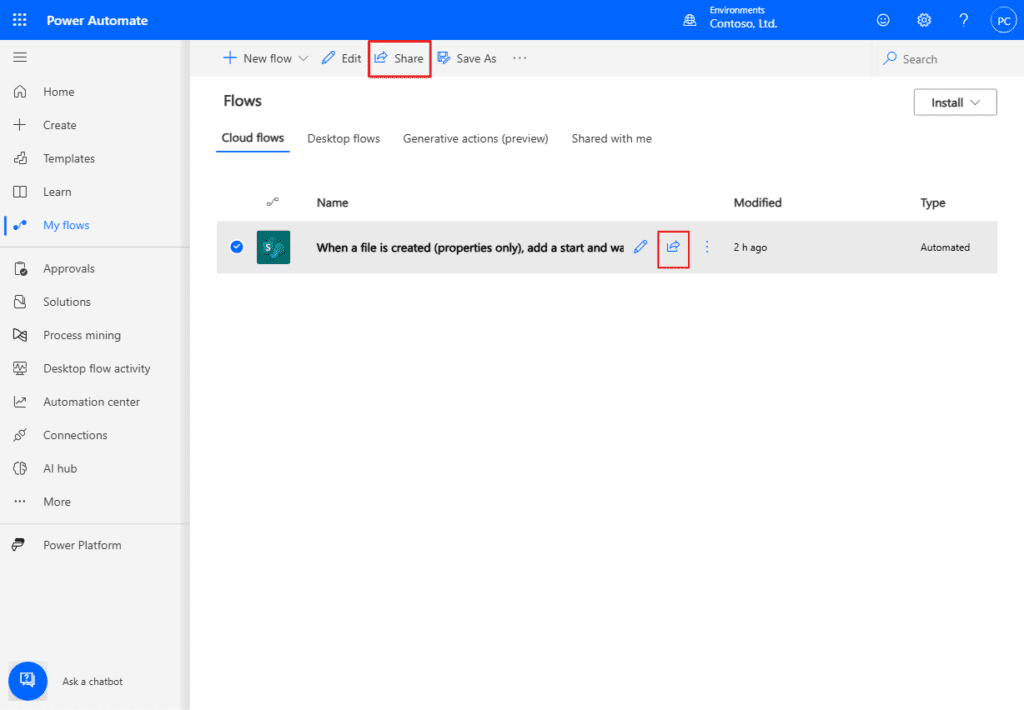Click the pencil edit icon in flow row
This screenshot has width=1024, height=710.
(x=641, y=247)
